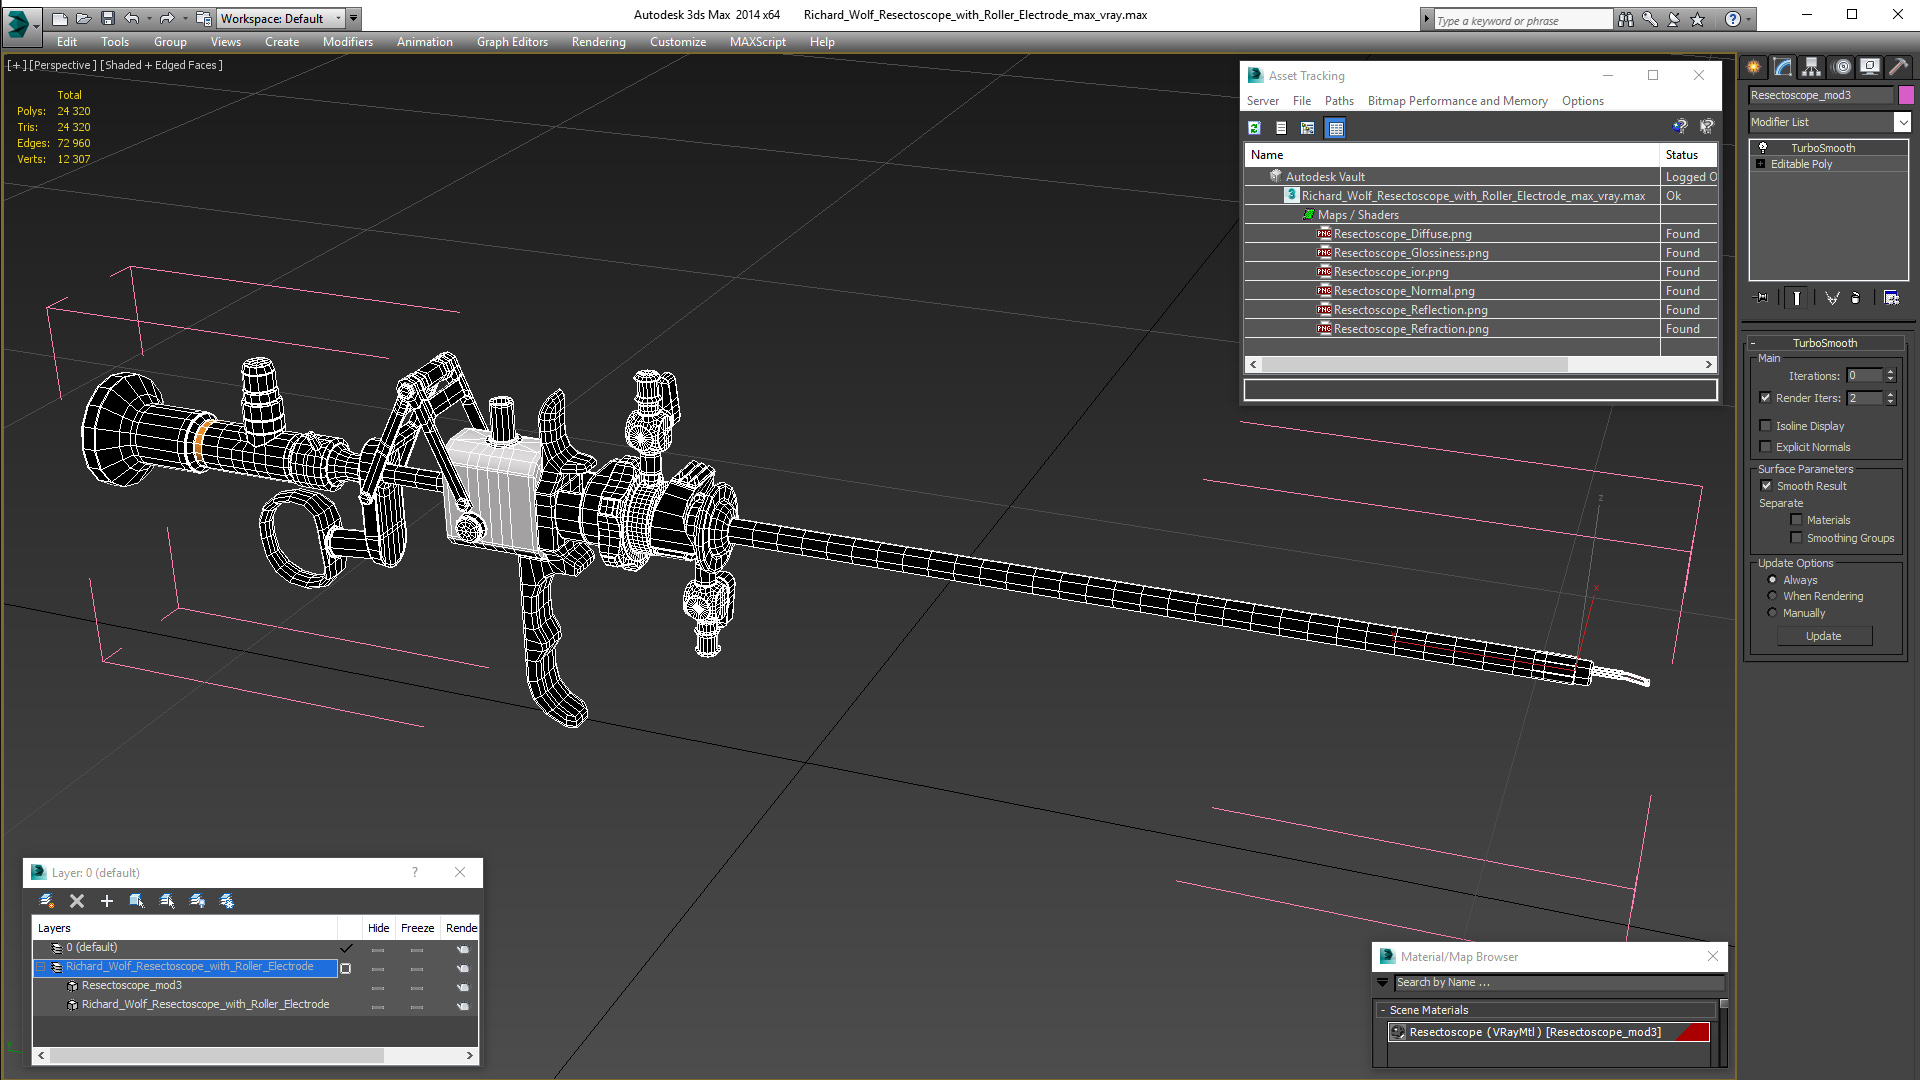Switch Asset Tracking to tree view icon
The width and height of the screenshot is (1920, 1080).
pos(1308,128)
